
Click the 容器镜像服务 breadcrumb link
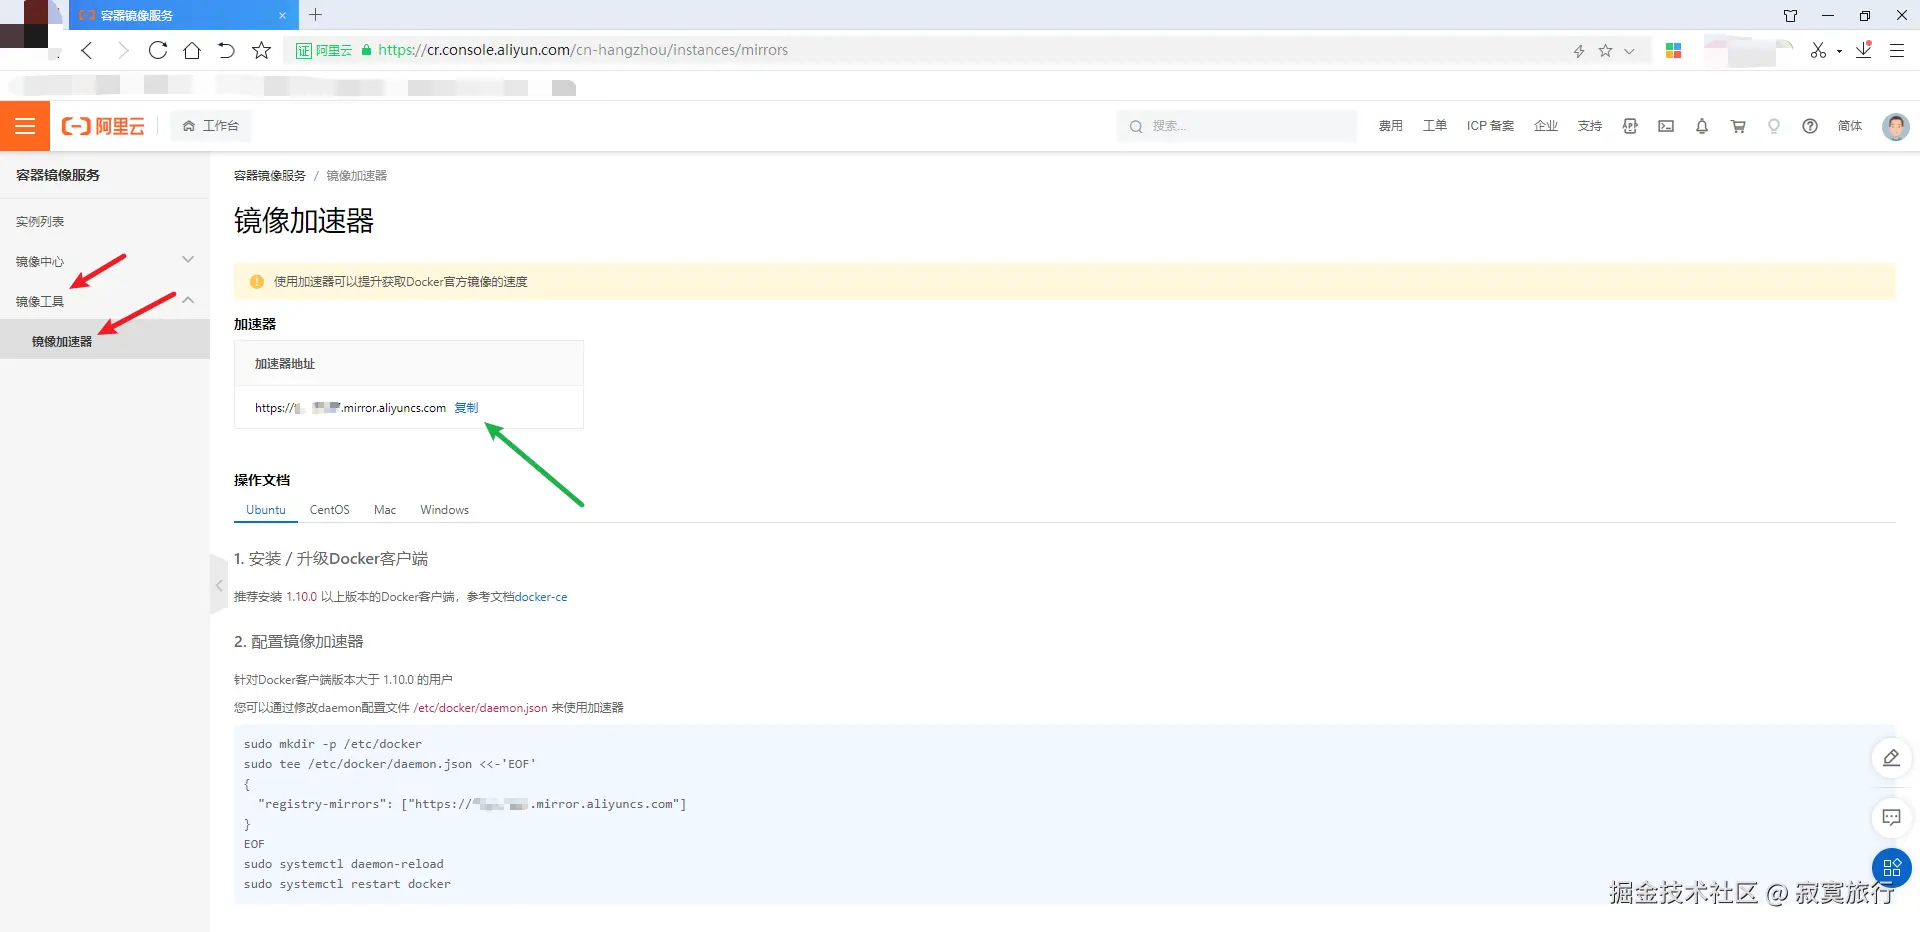270,175
